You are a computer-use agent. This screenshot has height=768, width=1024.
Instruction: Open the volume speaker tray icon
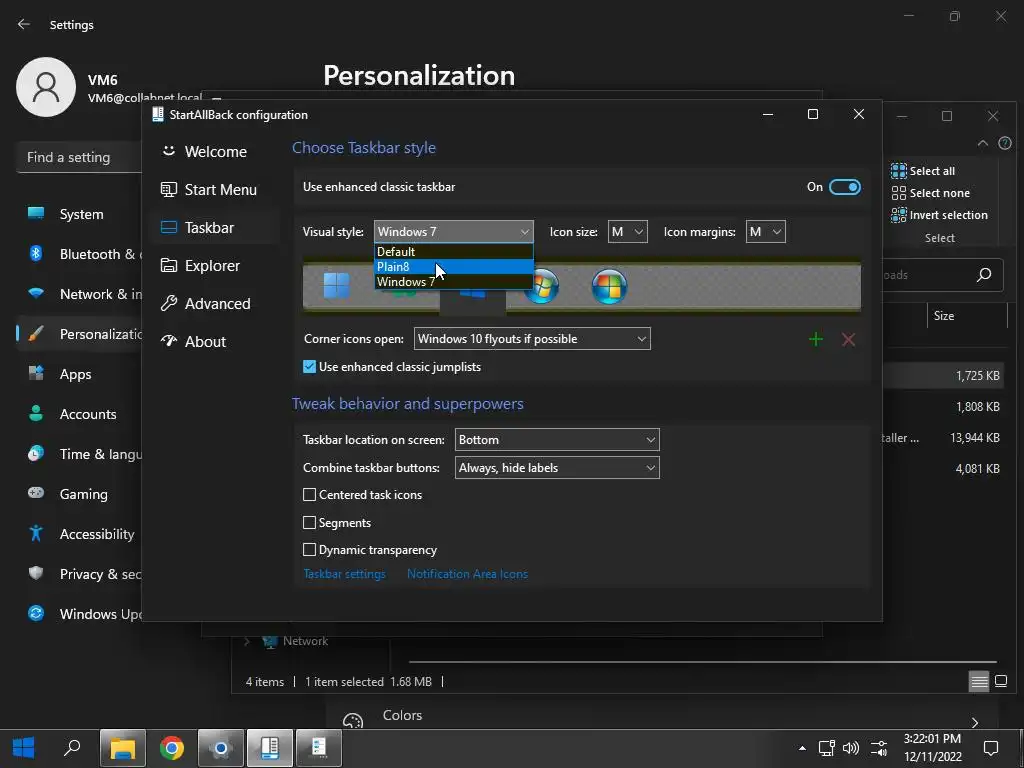850,748
